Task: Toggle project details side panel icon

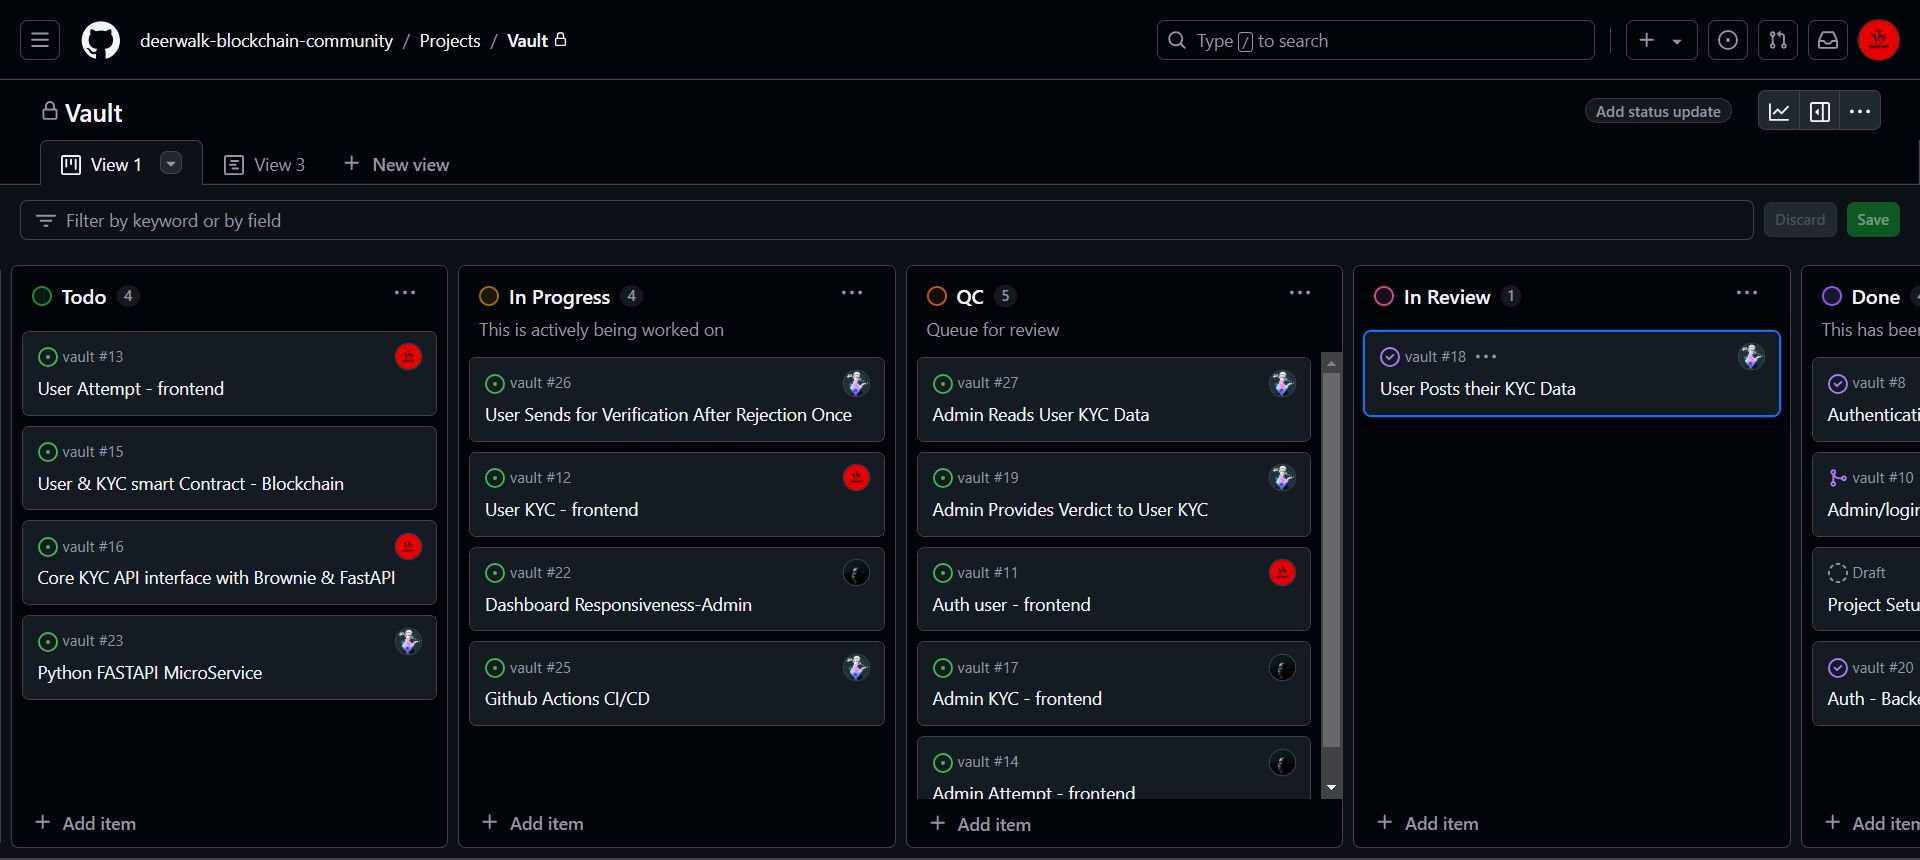Action: tap(1820, 111)
